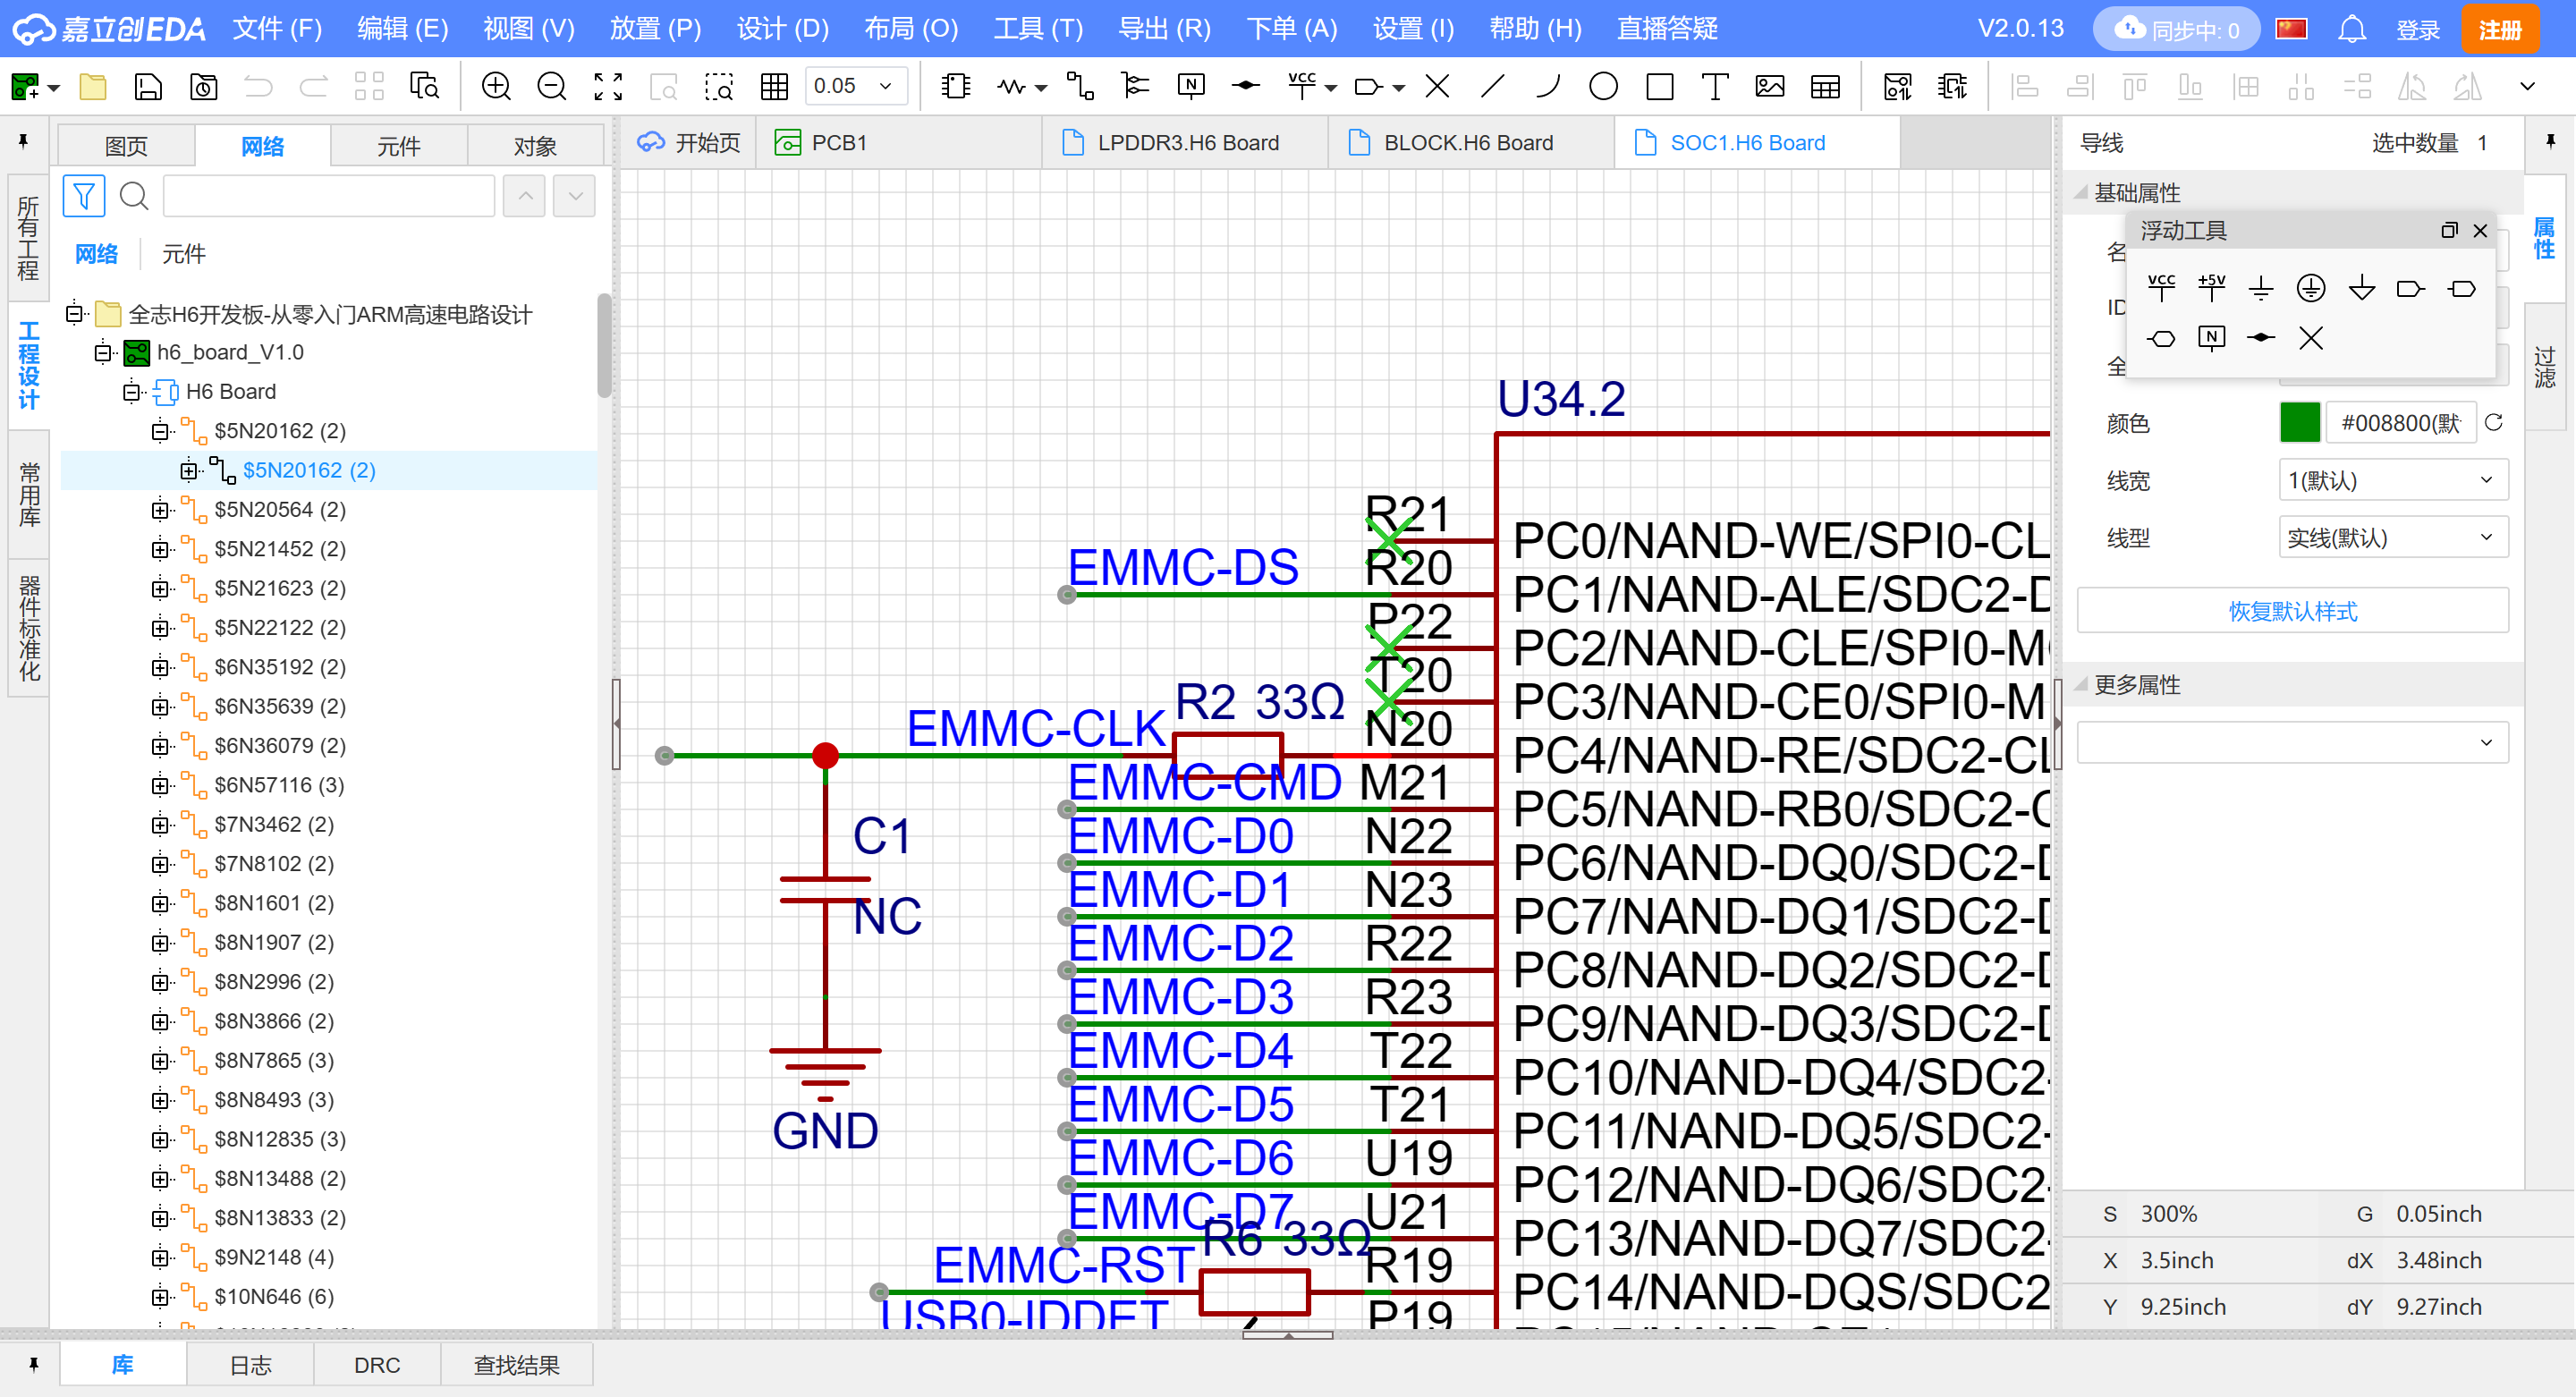
Task: Click the orange register button
Action: (2499, 29)
